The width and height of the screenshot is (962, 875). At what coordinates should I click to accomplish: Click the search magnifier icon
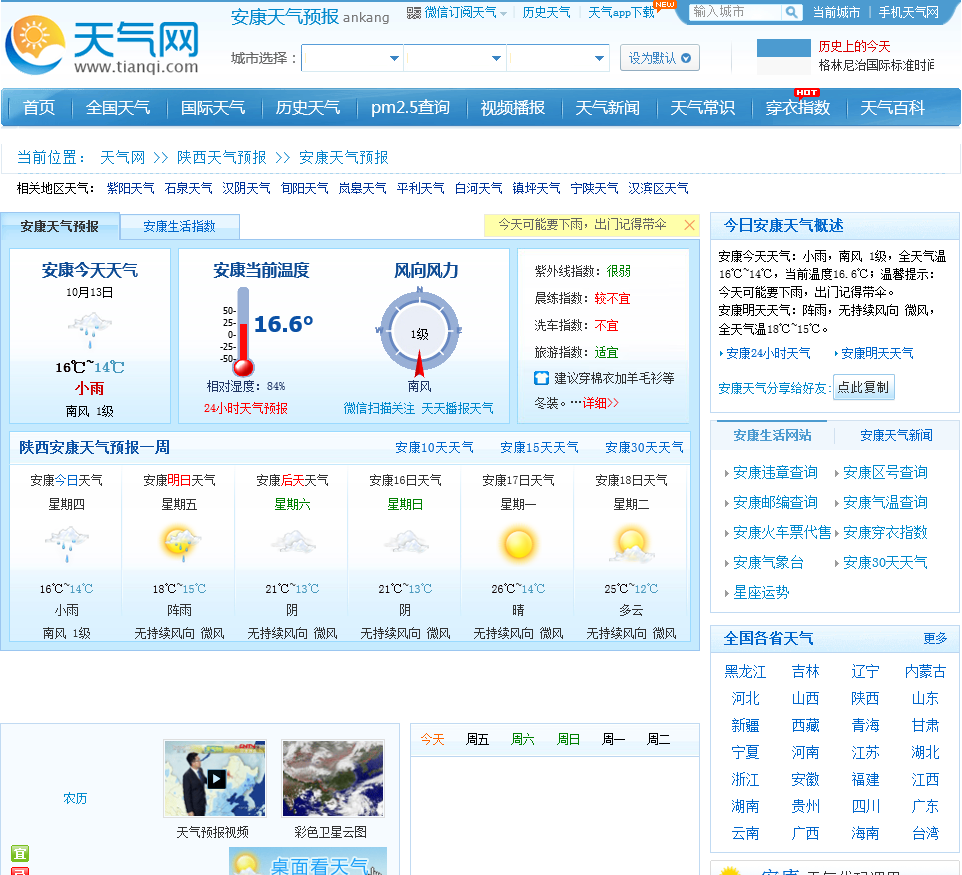pos(791,12)
